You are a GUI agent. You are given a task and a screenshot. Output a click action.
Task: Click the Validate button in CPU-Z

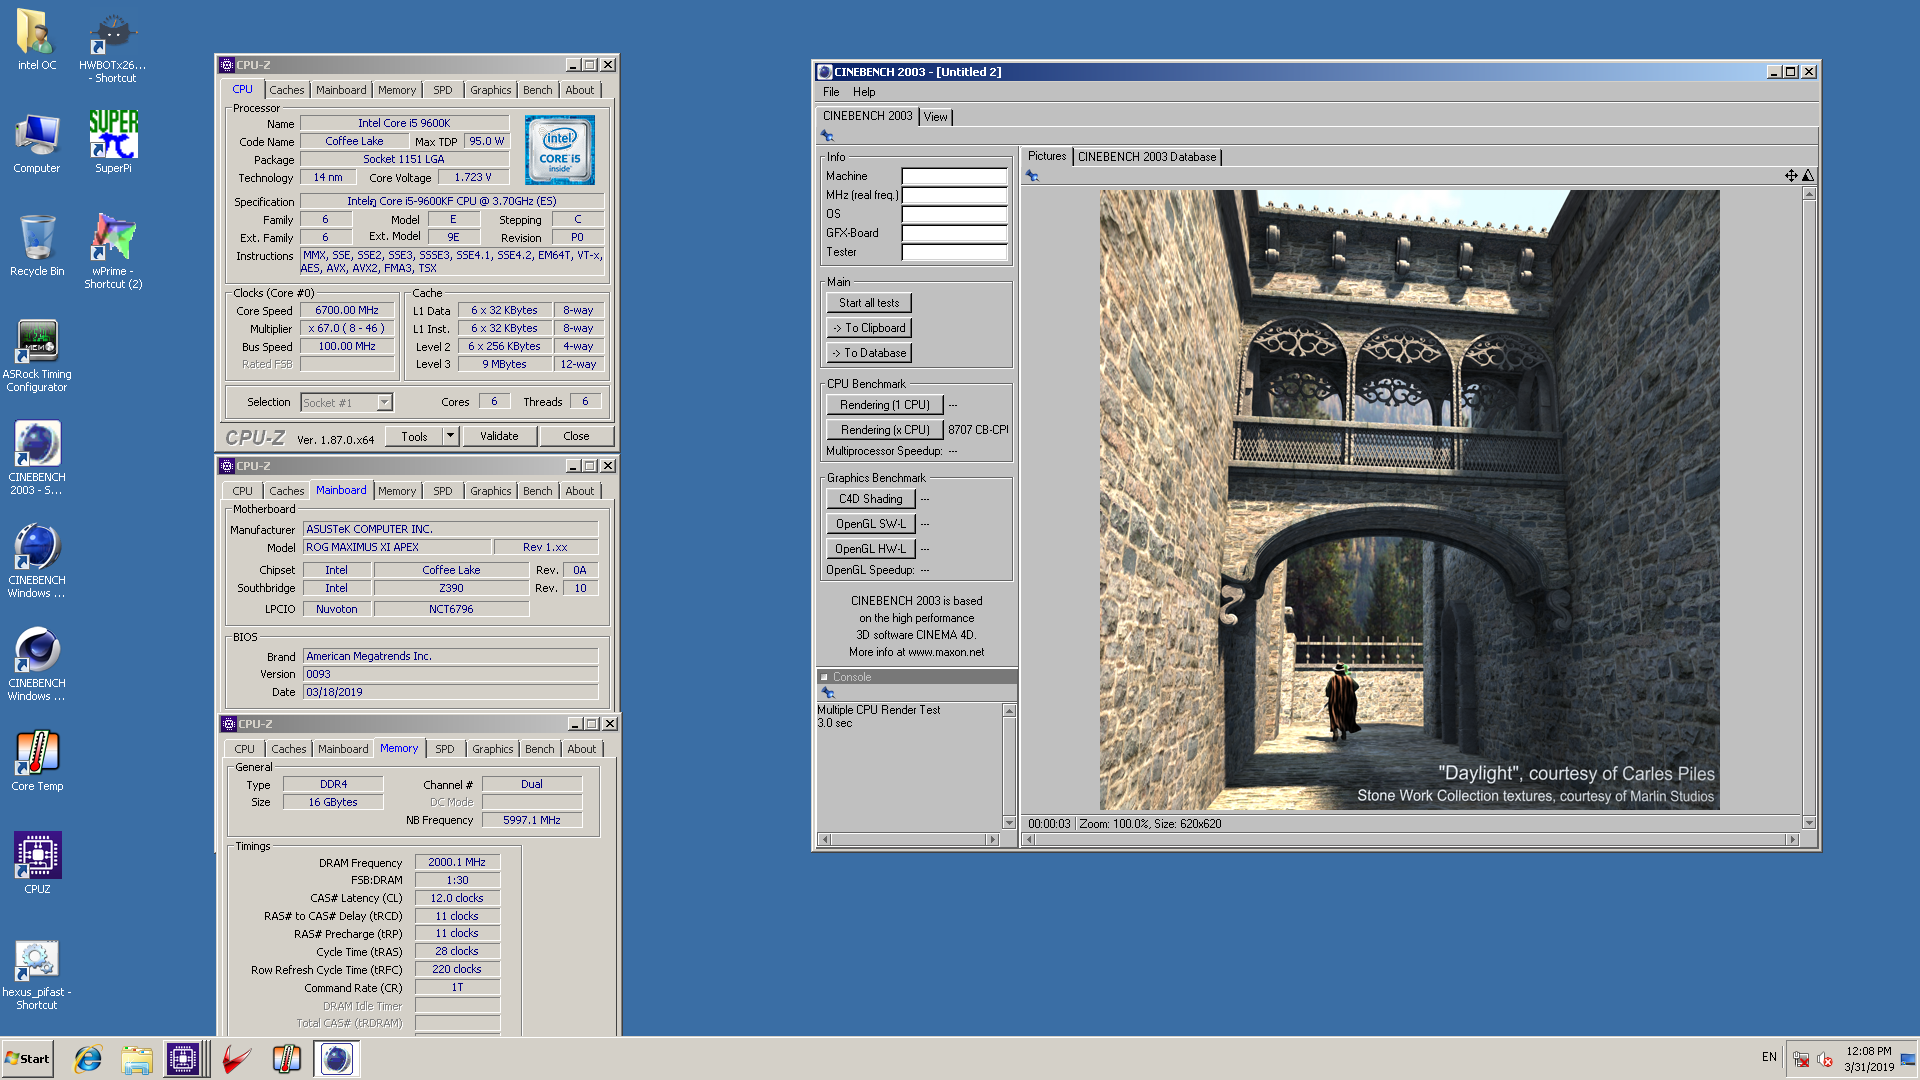tap(499, 436)
